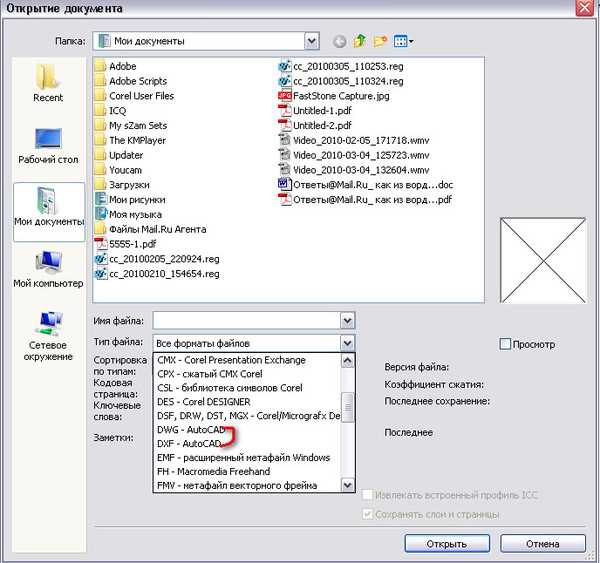Click the Открыть button
Viewport: 600px width, 563px height.
pos(447,544)
